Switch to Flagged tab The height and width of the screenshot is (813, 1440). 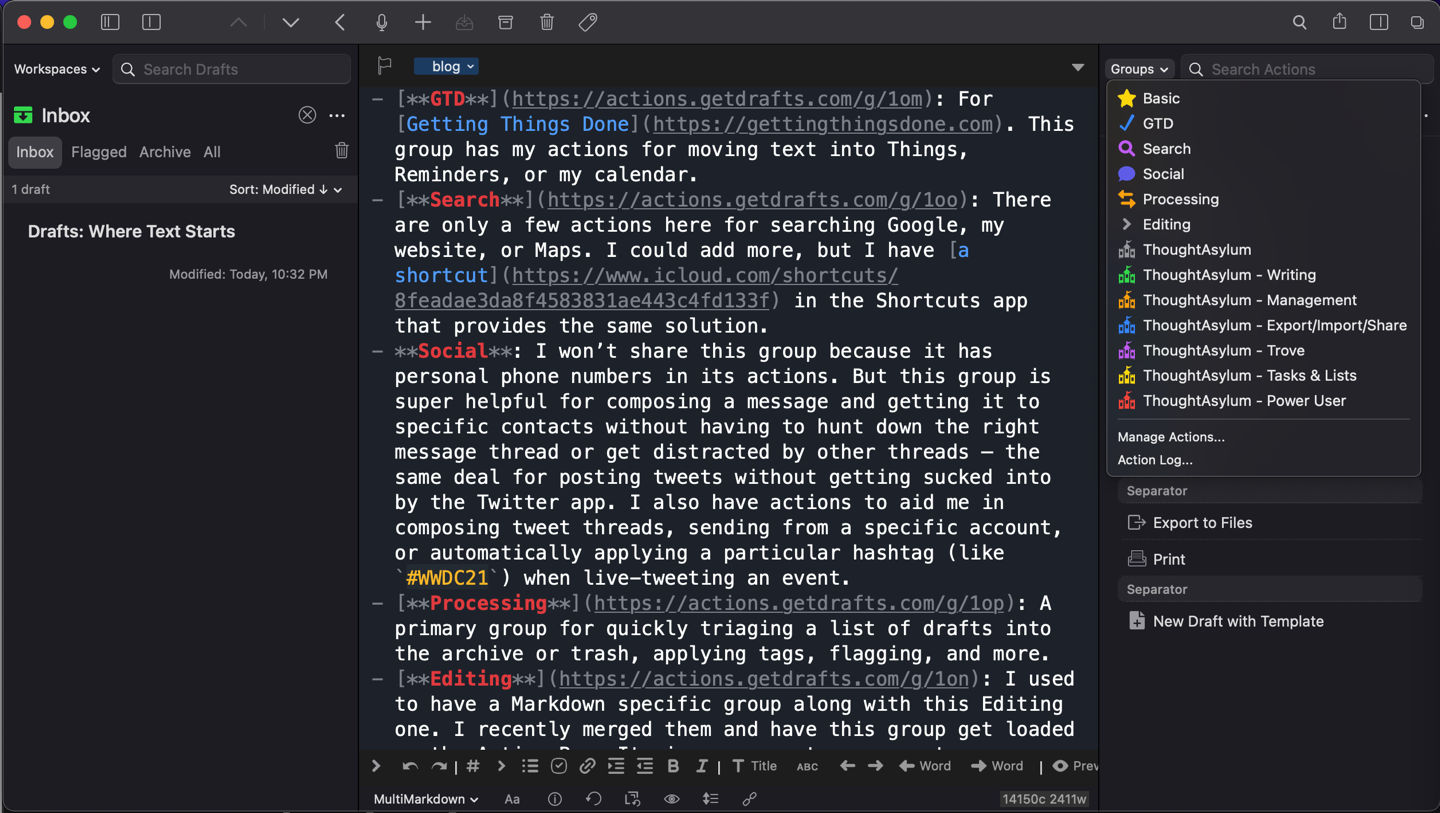99,152
